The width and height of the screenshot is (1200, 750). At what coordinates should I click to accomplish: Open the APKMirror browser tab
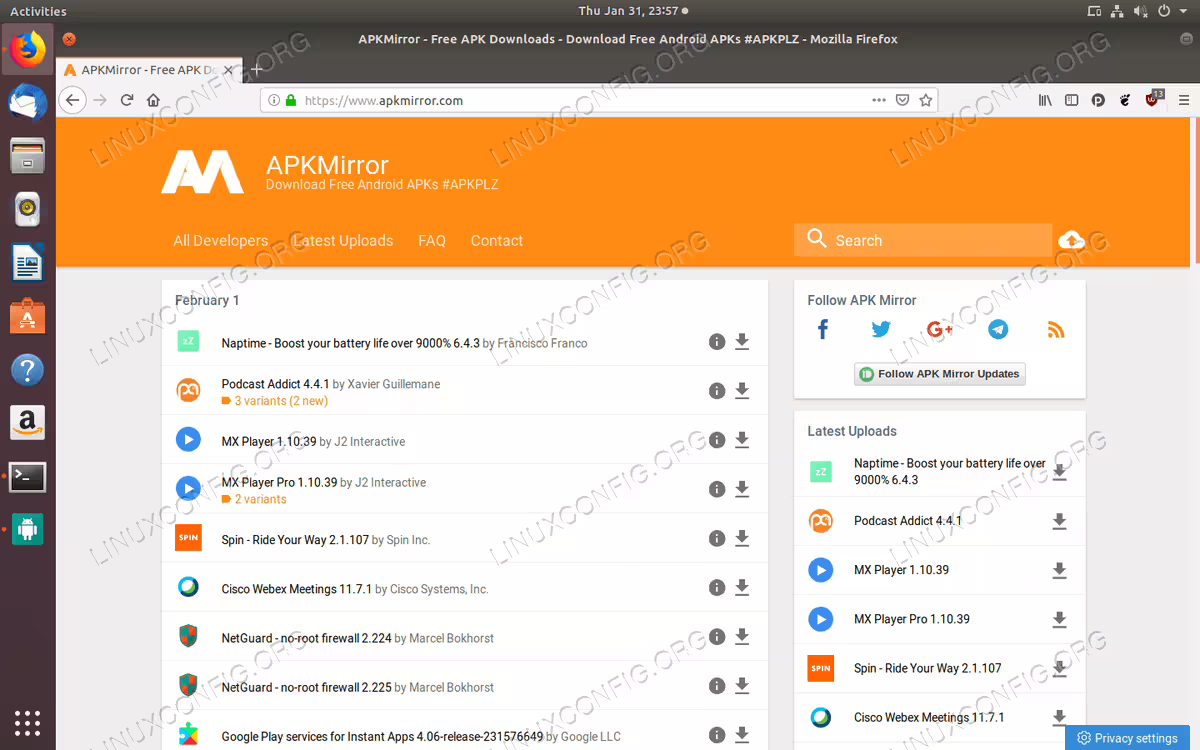150,70
